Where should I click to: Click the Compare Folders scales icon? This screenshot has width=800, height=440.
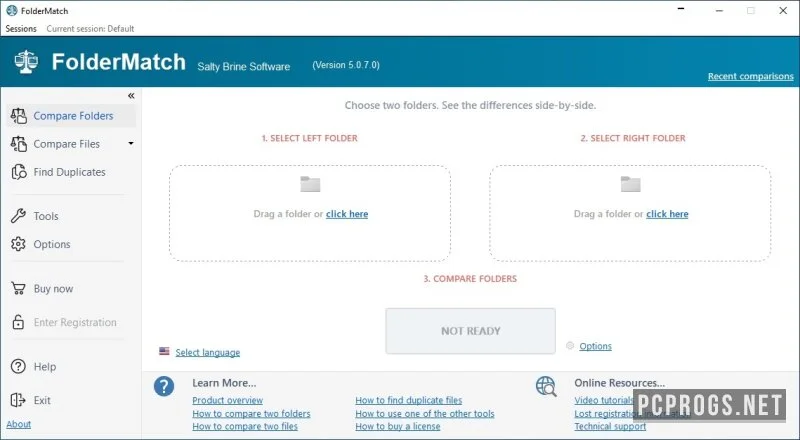pos(19,116)
